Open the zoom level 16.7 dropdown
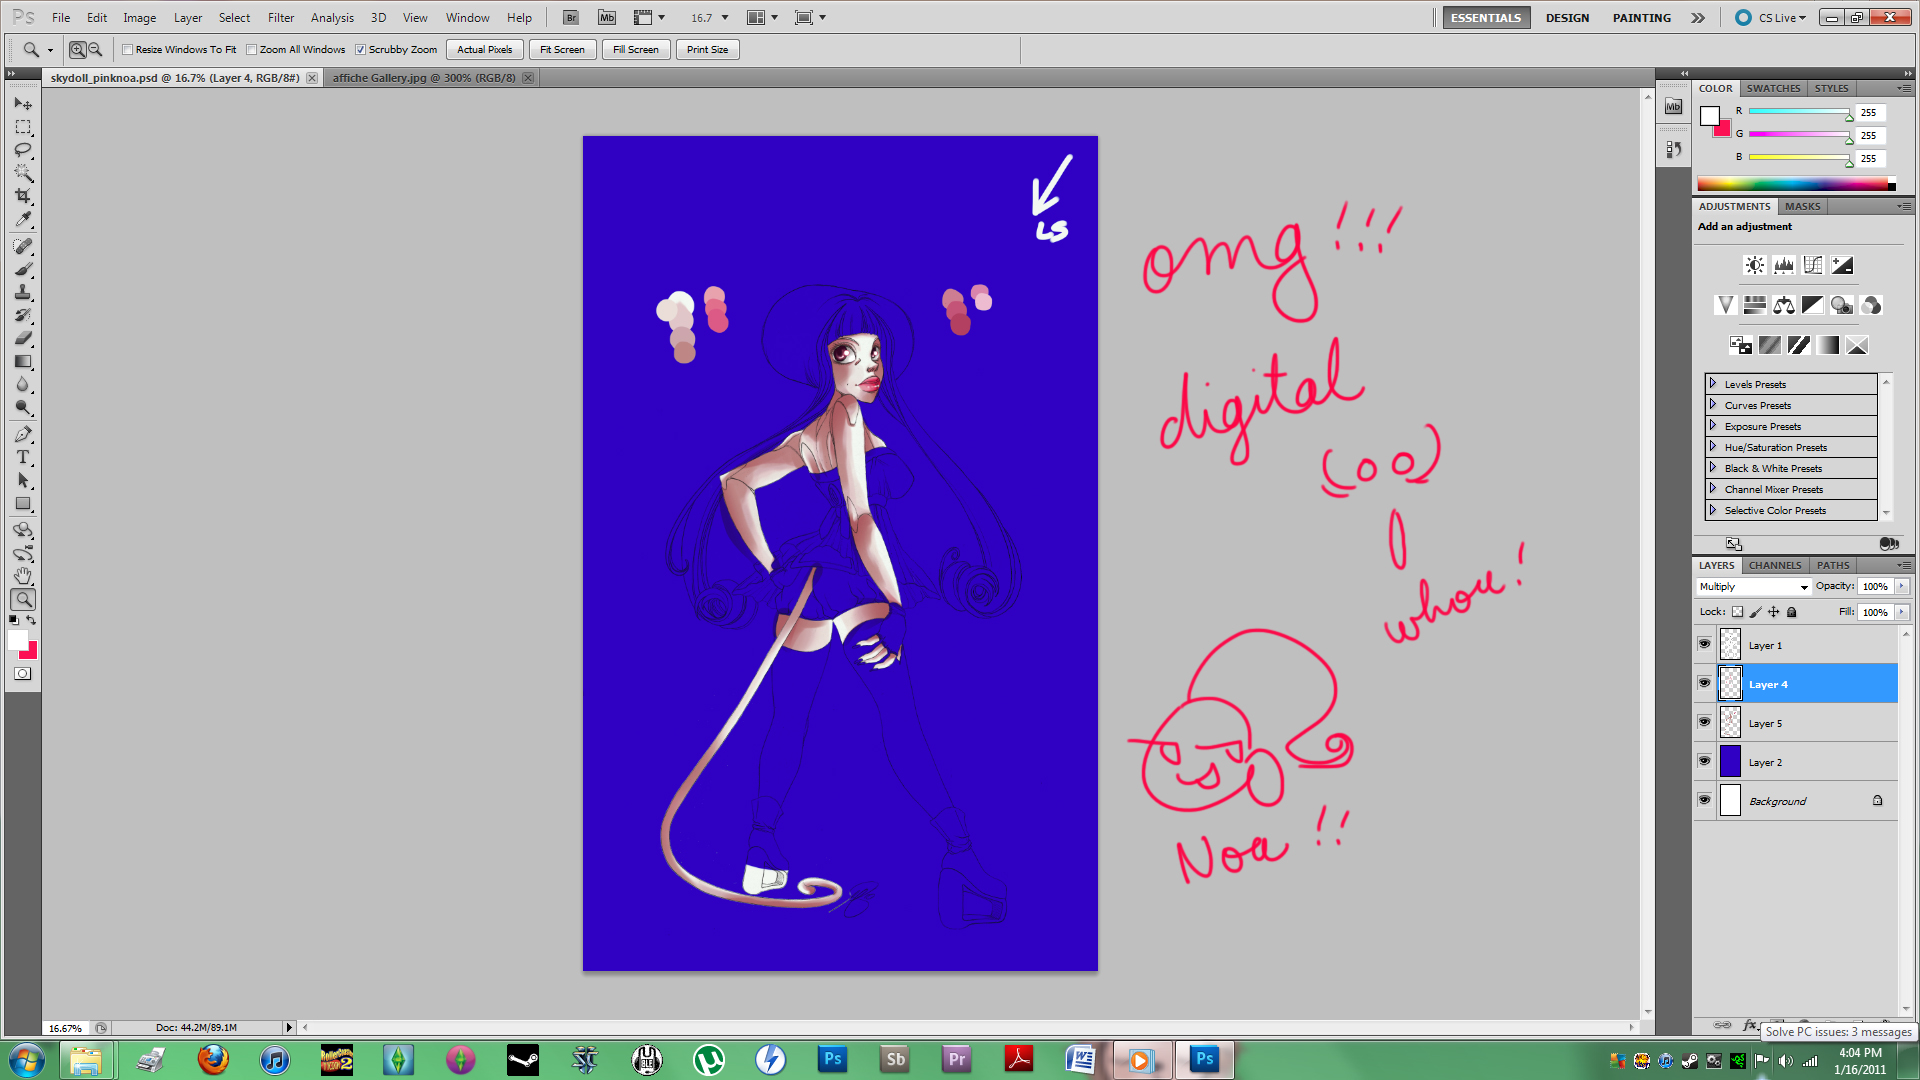This screenshot has height=1080, width=1920. pos(725,18)
